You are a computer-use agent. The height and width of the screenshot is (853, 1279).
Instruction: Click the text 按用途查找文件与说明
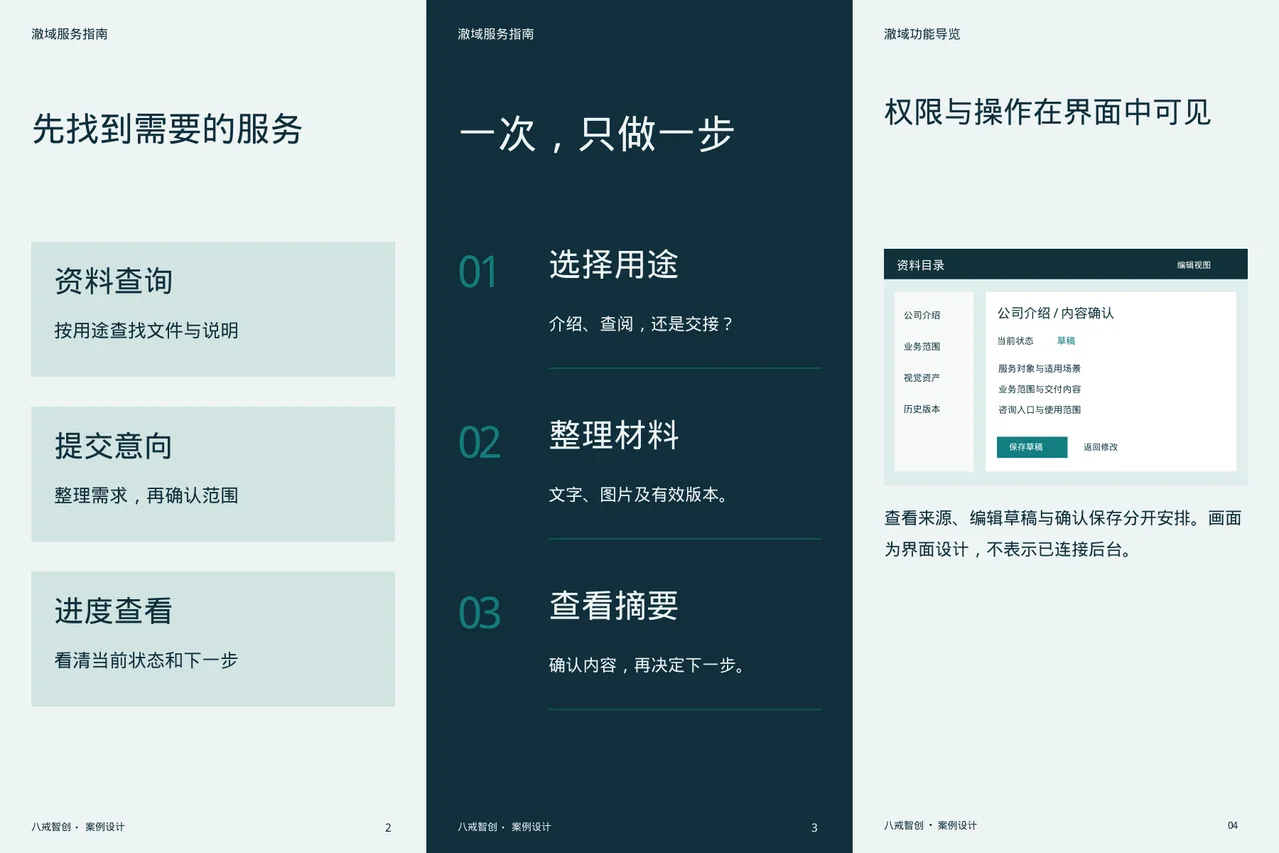(146, 330)
